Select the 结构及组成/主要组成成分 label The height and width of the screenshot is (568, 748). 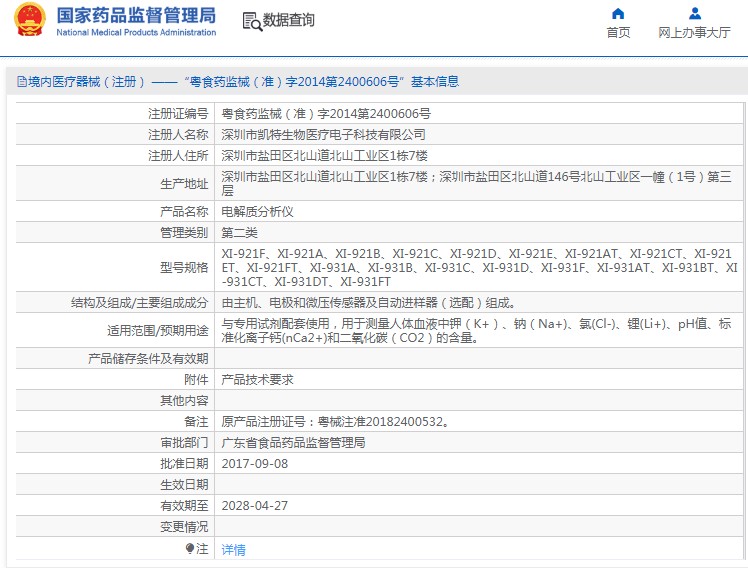[140, 302]
